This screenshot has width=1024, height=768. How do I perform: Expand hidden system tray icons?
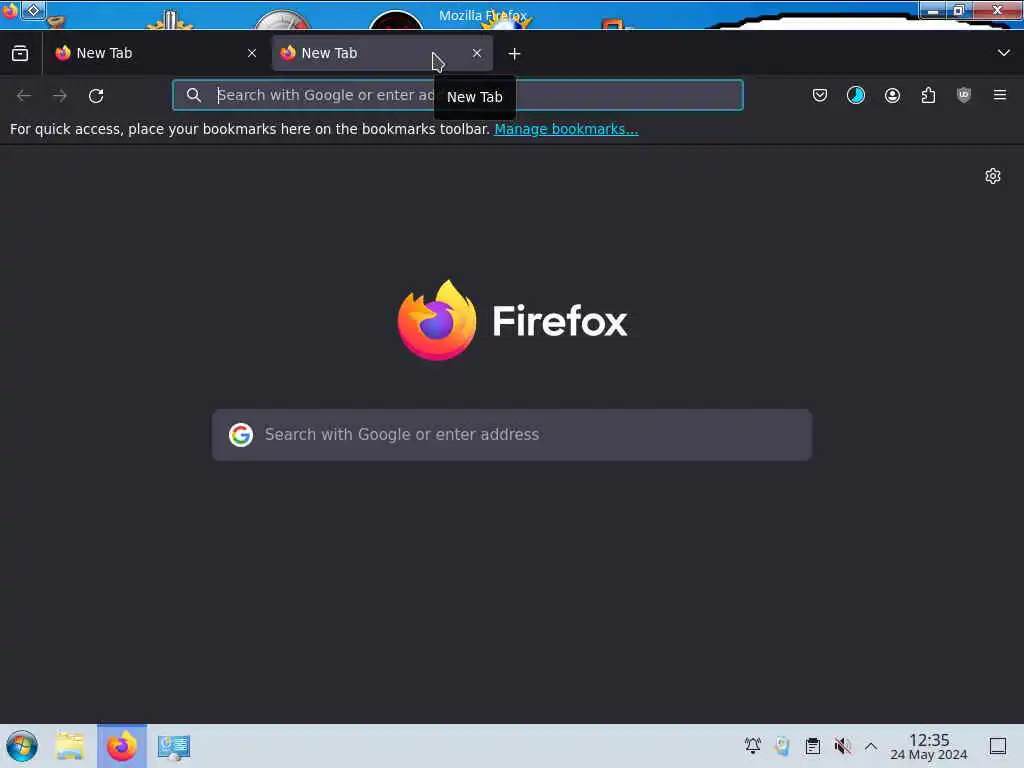click(x=871, y=745)
